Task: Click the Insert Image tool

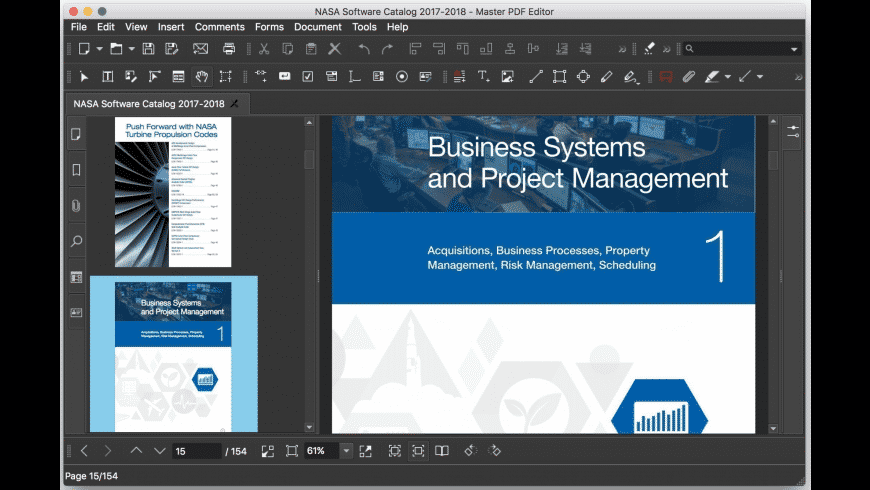Action: (x=507, y=77)
